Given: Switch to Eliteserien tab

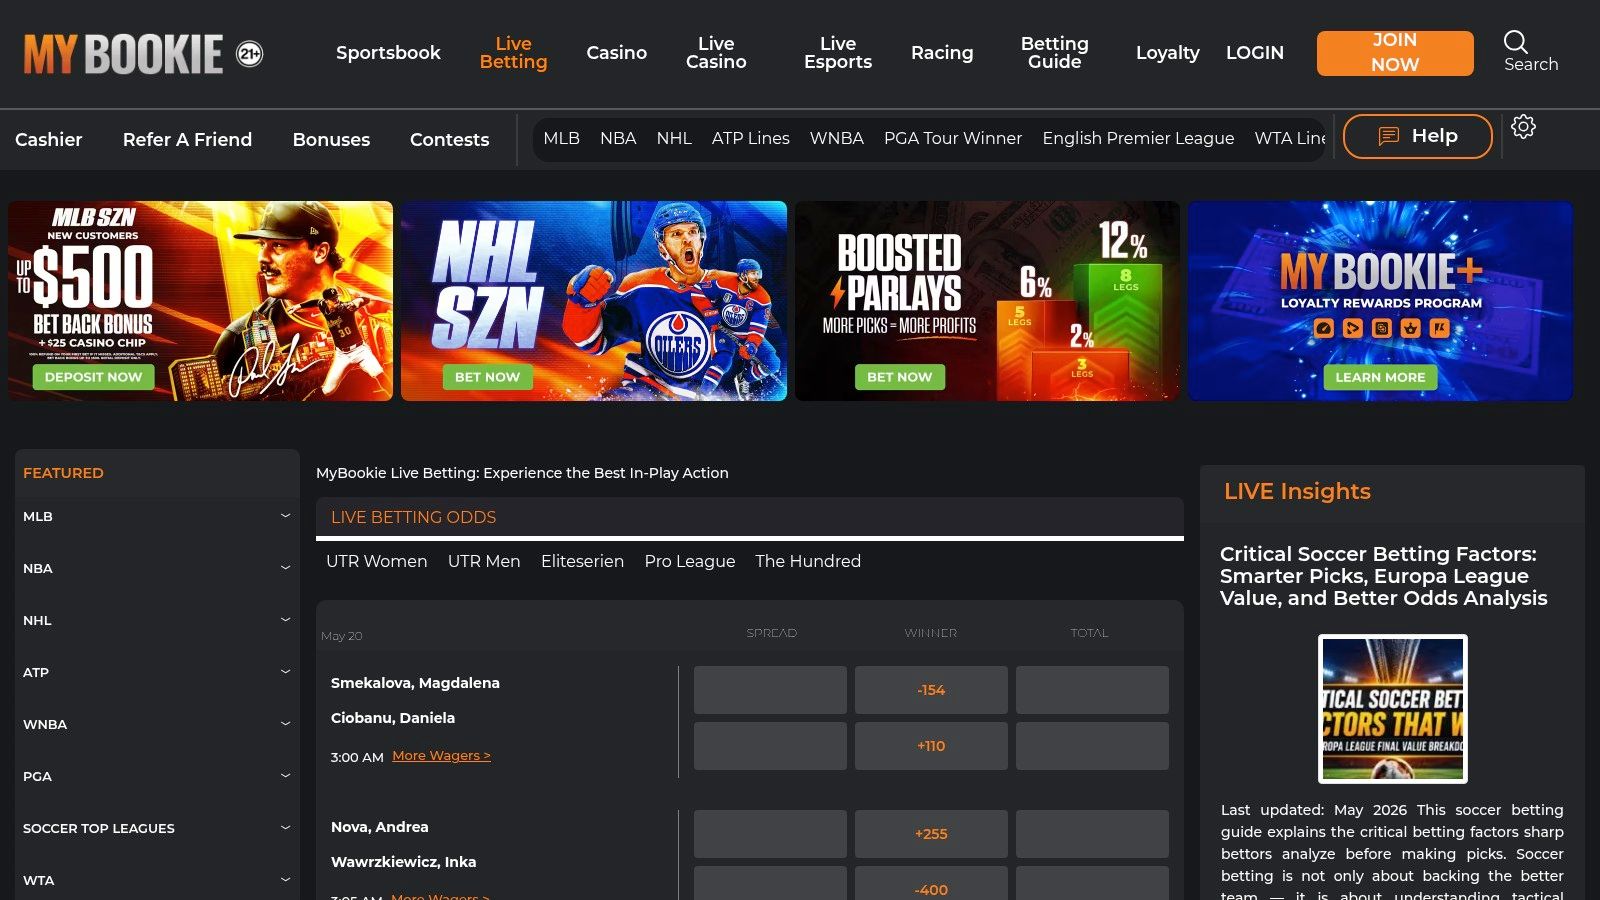Looking at the screenshot, I should coord(582,561).
